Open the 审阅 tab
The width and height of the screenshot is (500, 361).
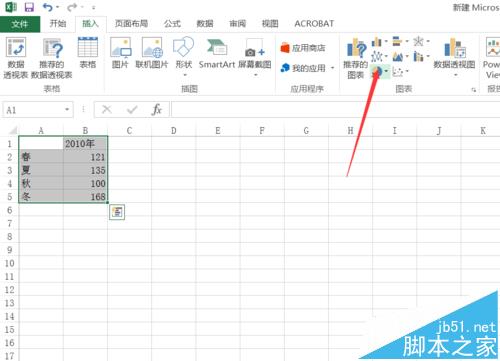click(237, 24)
